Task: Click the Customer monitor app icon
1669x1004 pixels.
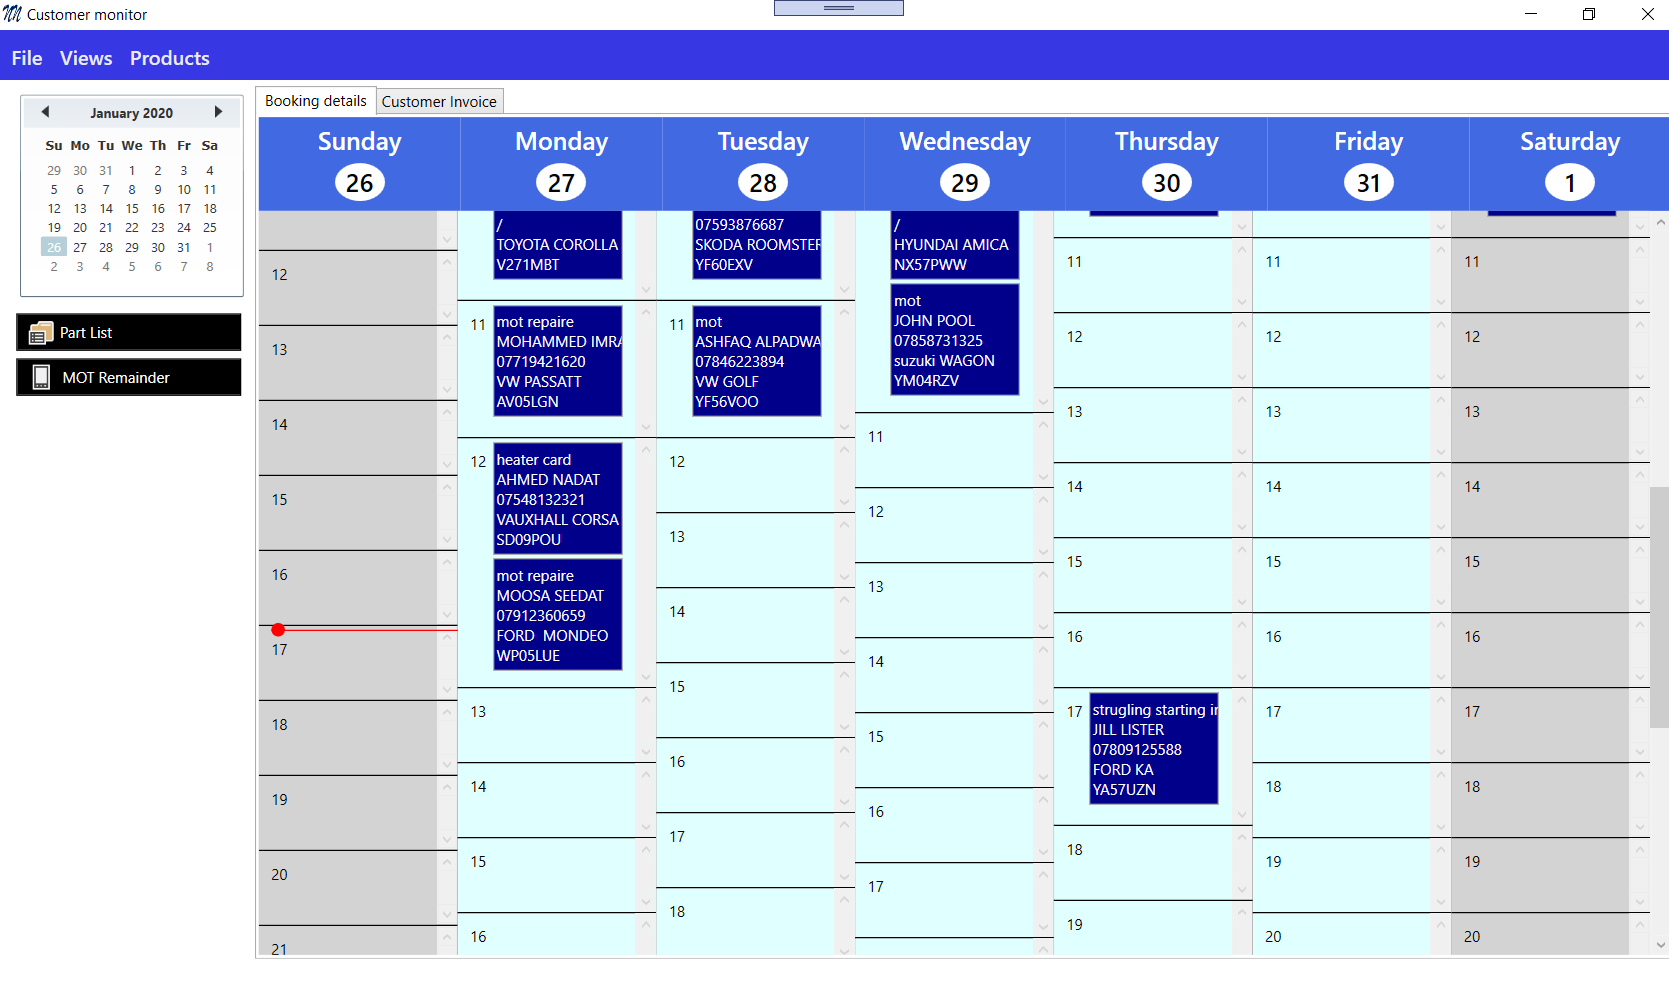Action: pyautogui.click(x=13, y=14)
